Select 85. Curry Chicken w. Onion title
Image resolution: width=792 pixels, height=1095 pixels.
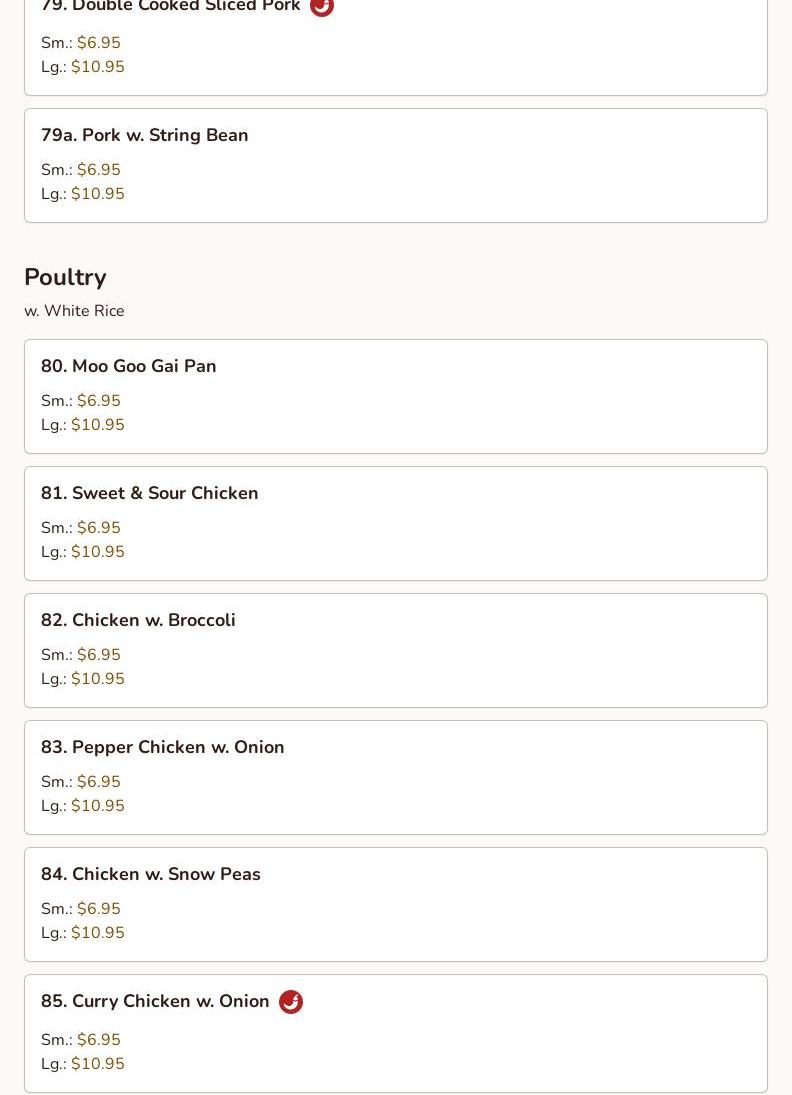155,1001
